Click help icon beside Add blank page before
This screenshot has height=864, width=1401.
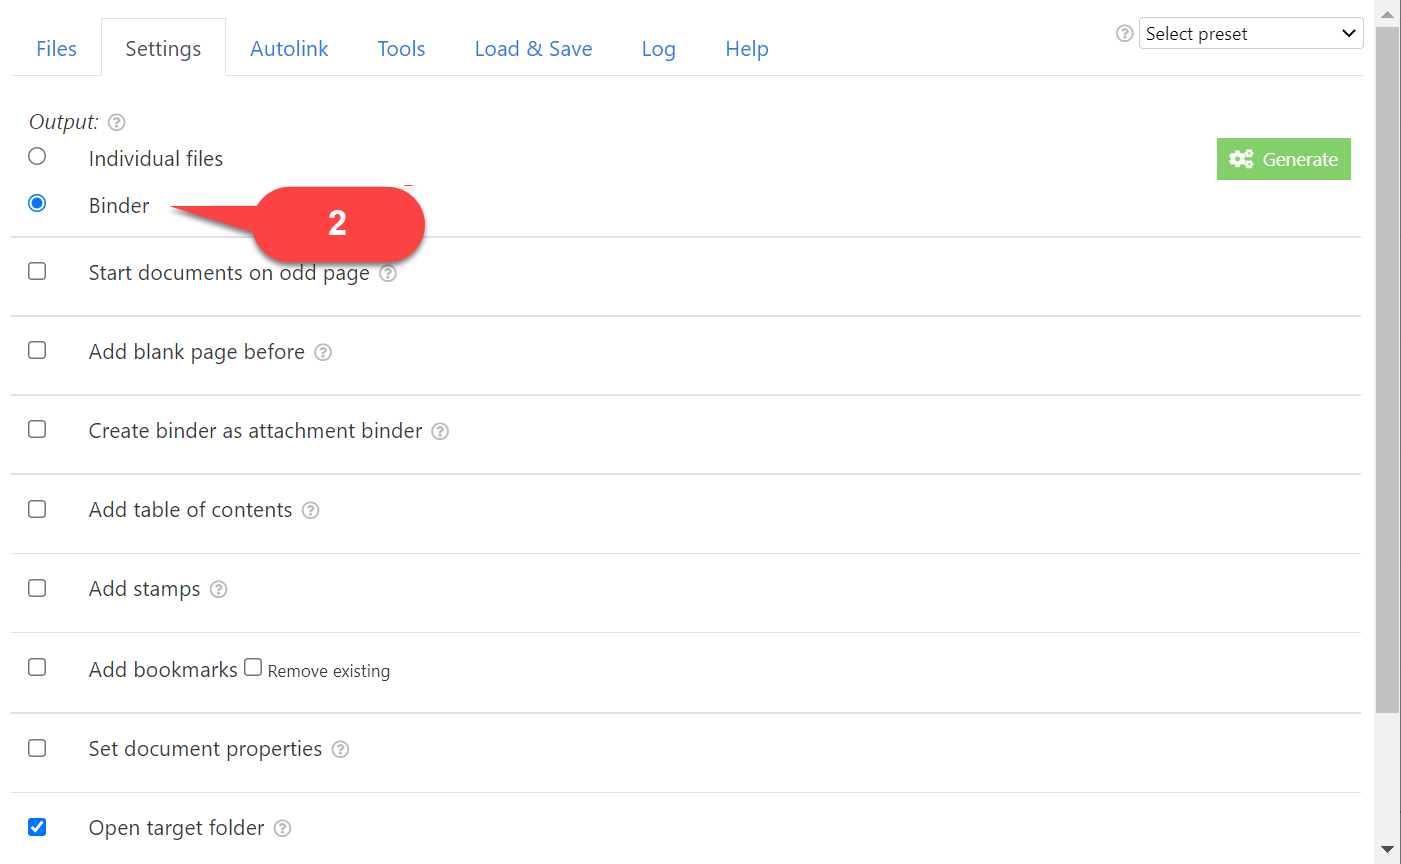[323, 352]
